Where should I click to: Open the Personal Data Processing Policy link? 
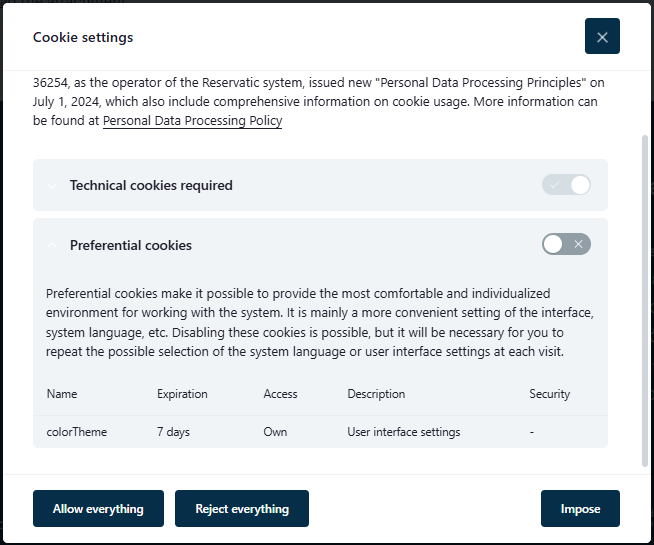pyautogui.click(x=192, y=121)
